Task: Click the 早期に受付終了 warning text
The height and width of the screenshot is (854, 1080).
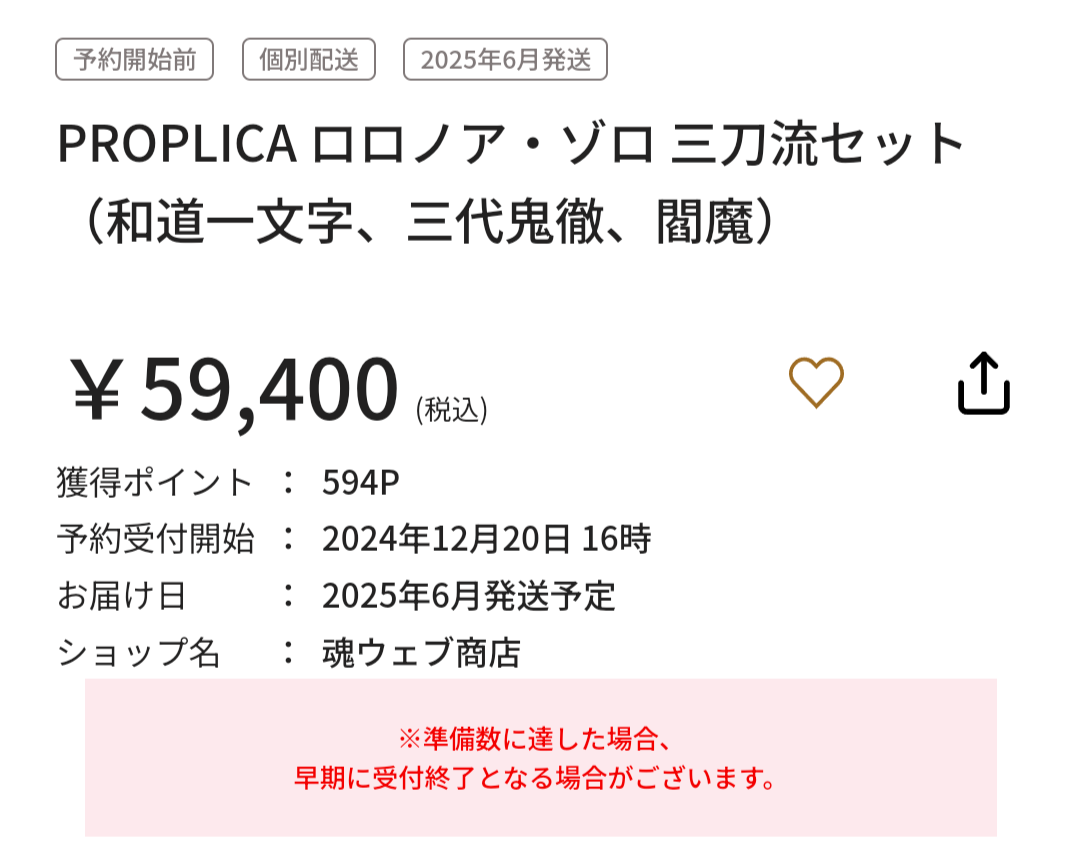Action: pos(536,778)
